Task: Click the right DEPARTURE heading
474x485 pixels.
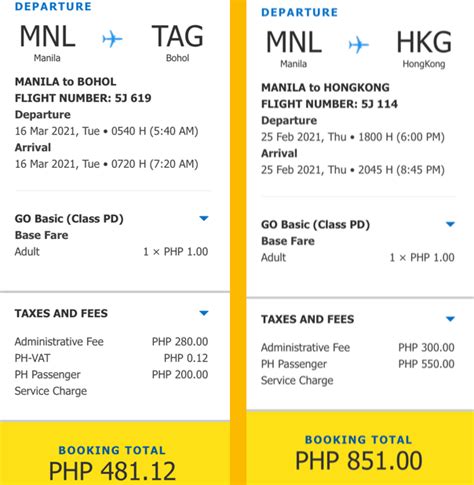Action: coord(299,12)
